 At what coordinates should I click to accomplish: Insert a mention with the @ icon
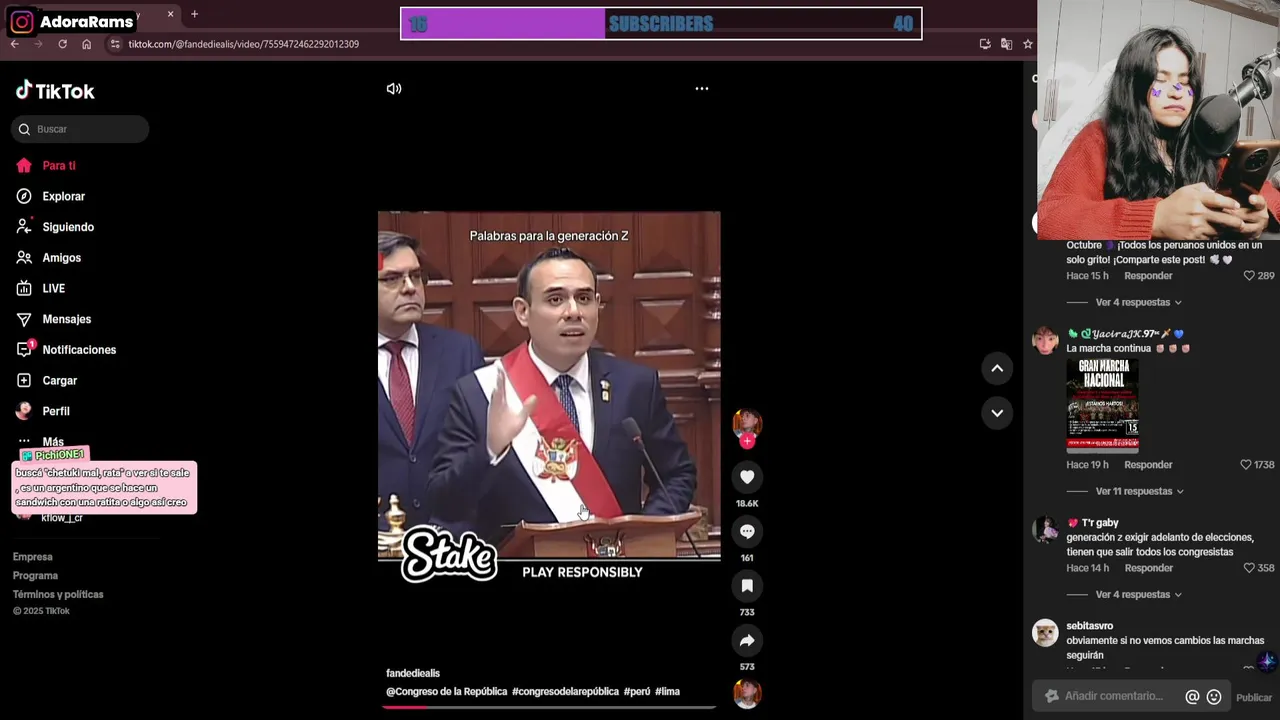[1192, 697]
